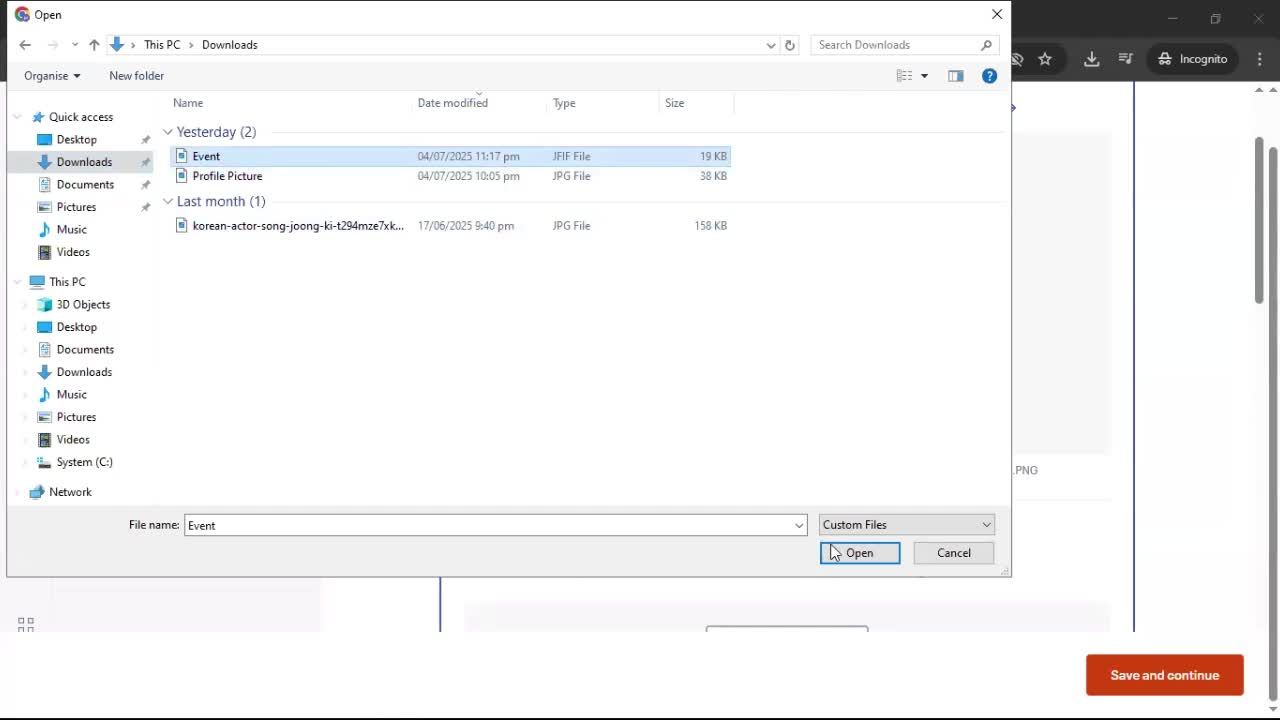The height and width of the screenshot is (720, 1280).
Task: Click the 19 KB size cell
Action: 713,156
